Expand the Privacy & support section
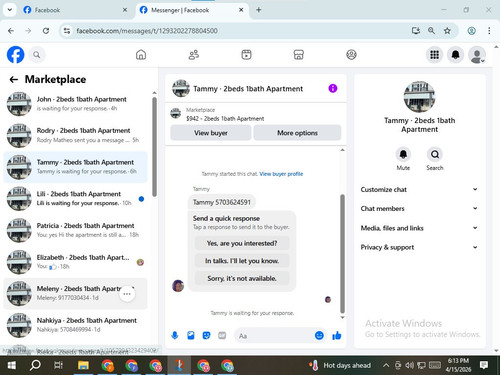500x375 pixels. 419,247
